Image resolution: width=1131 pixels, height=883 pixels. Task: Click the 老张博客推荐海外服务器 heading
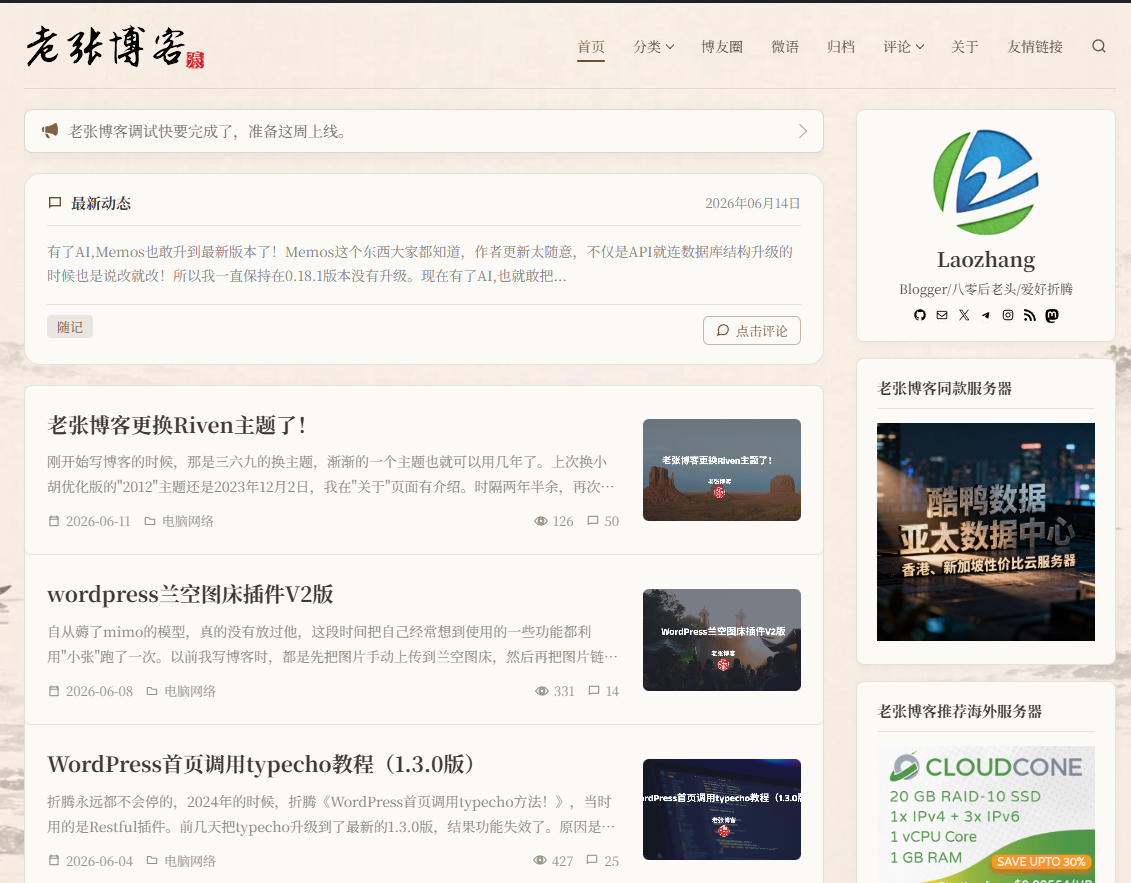(x=959, y=711)
